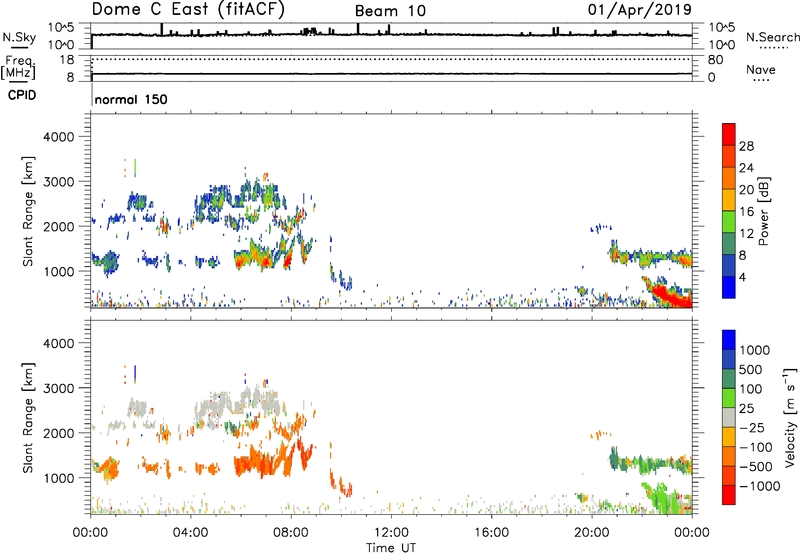
Task: Click the "12" value on Power colorbar
Action: (746, 234)
